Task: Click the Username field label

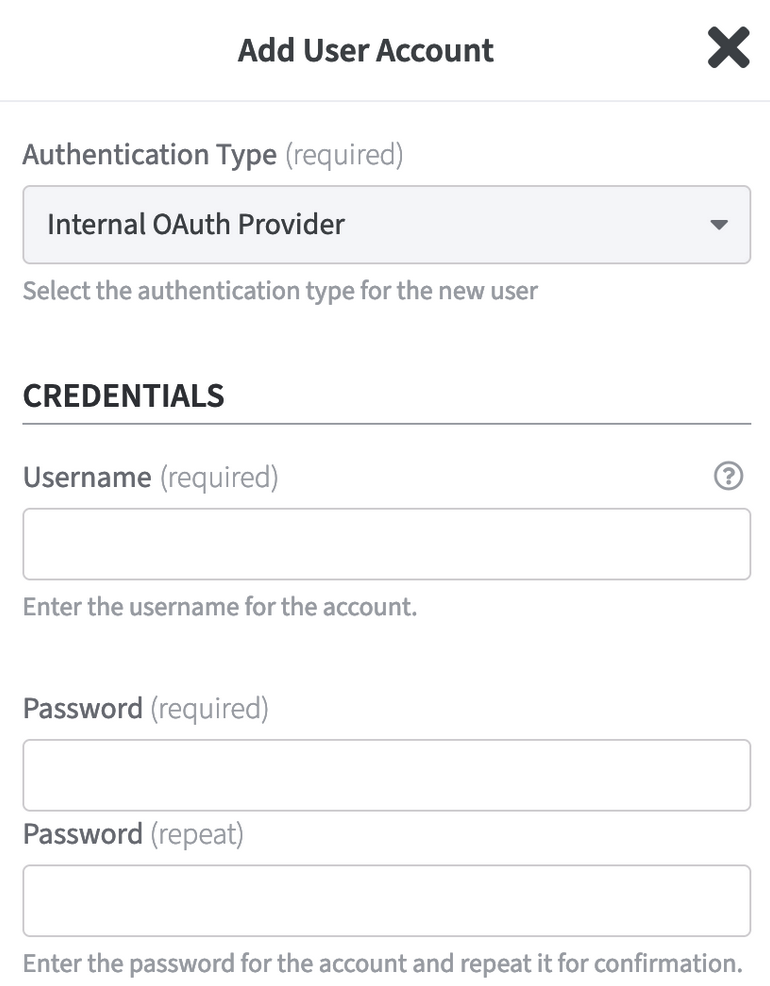Action: click(x=87, y=477)
